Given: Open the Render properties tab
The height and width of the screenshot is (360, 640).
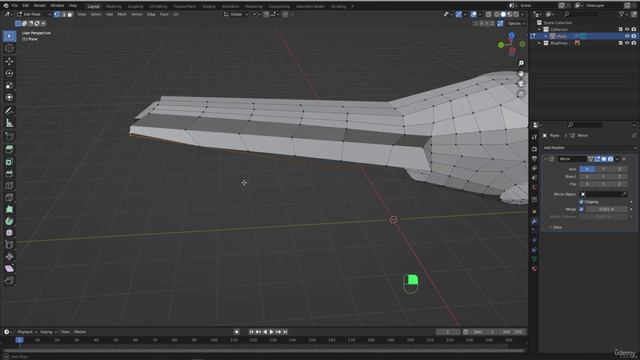Looking at the screenshot, I should click(534, 149).
